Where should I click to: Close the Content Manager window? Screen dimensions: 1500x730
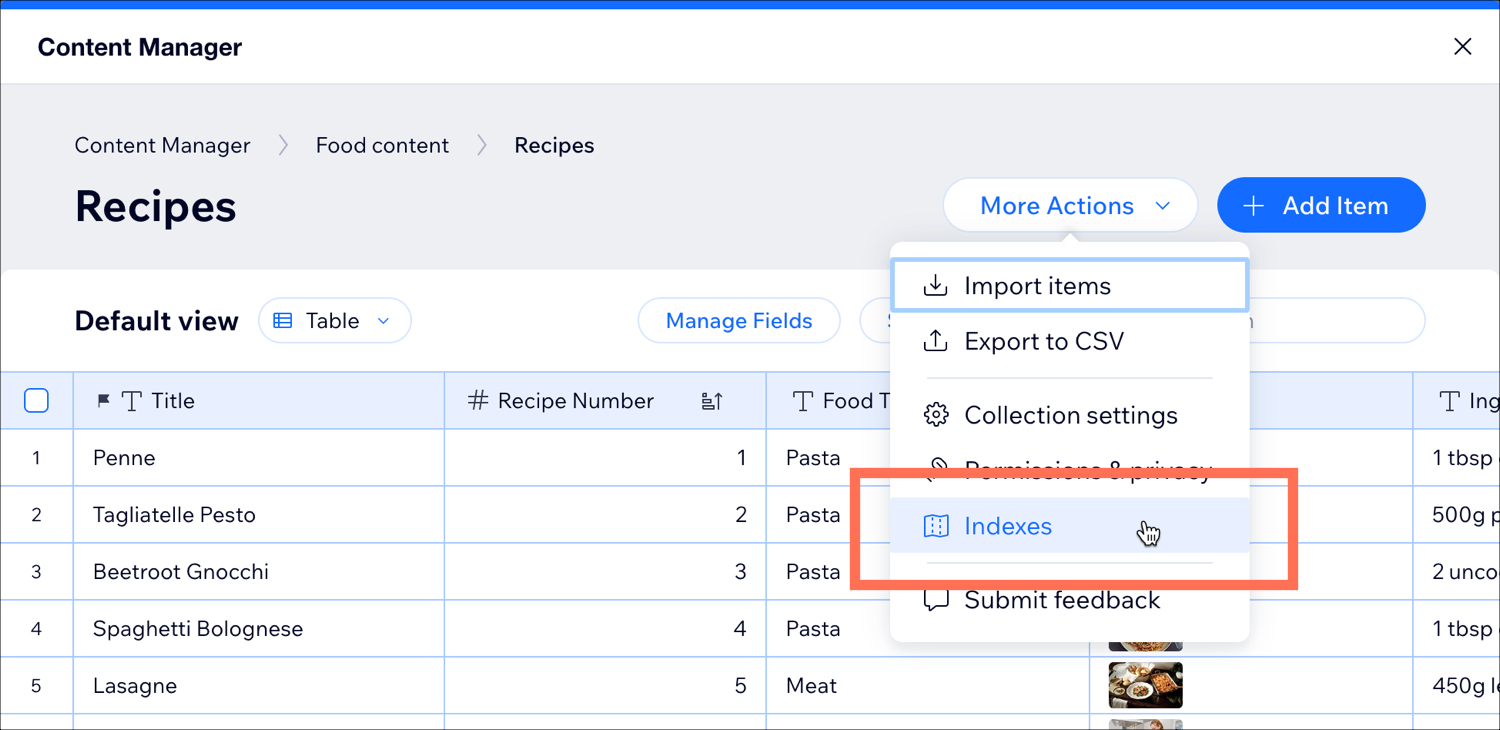(x=1462, y=47)
